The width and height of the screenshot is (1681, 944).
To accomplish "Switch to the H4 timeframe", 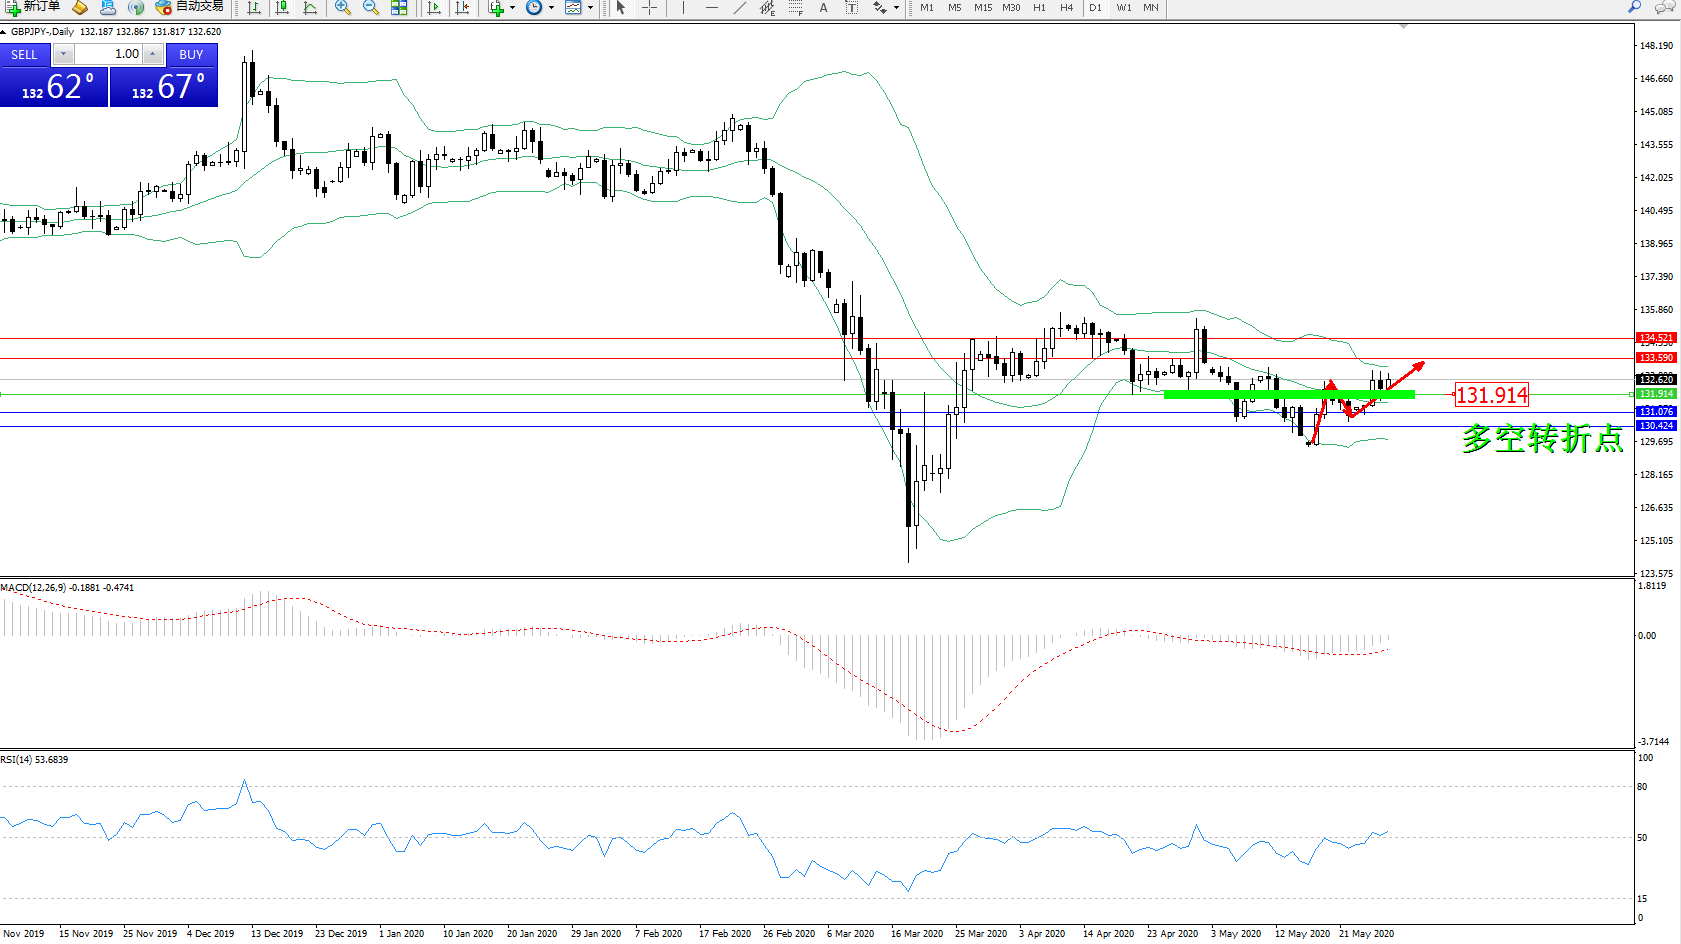I will 1066,8.
